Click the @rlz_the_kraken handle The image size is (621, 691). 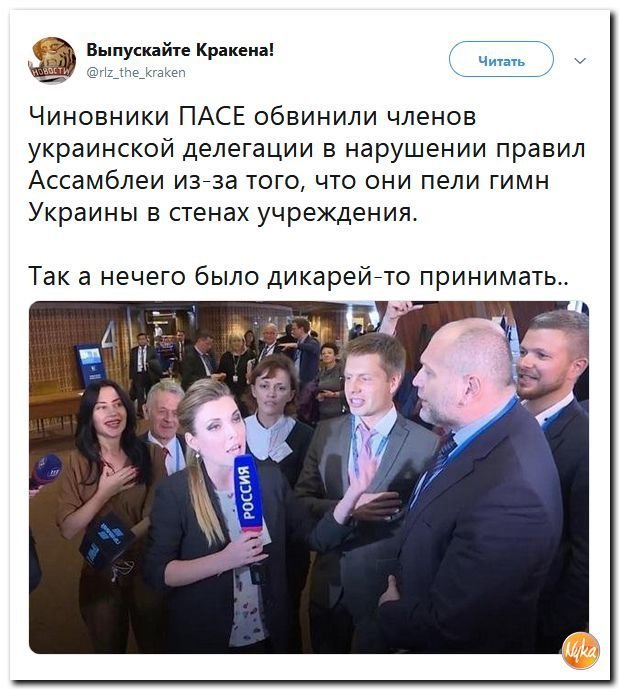[x=136, y=72]
